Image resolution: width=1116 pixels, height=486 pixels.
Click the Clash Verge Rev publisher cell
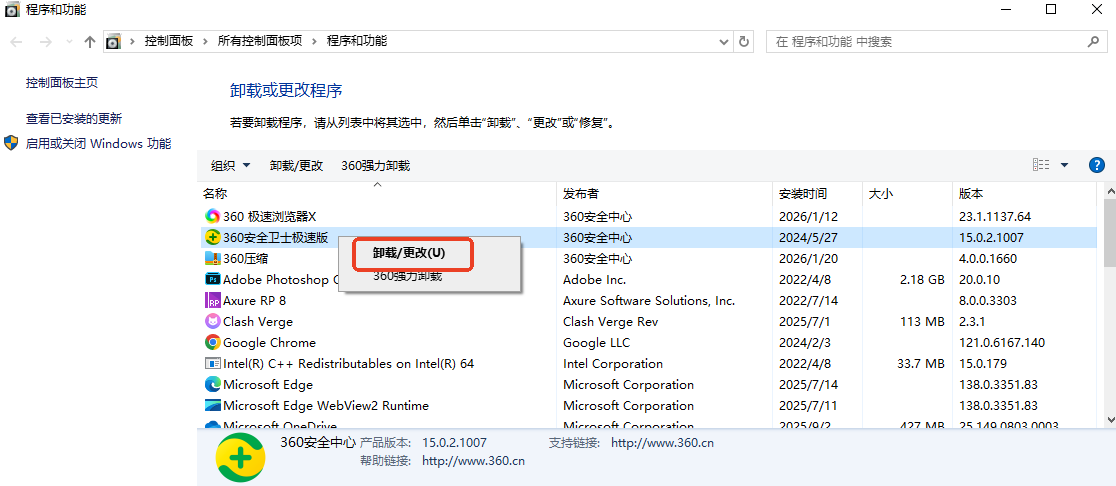pyautogui.click(x=611, y=322)
